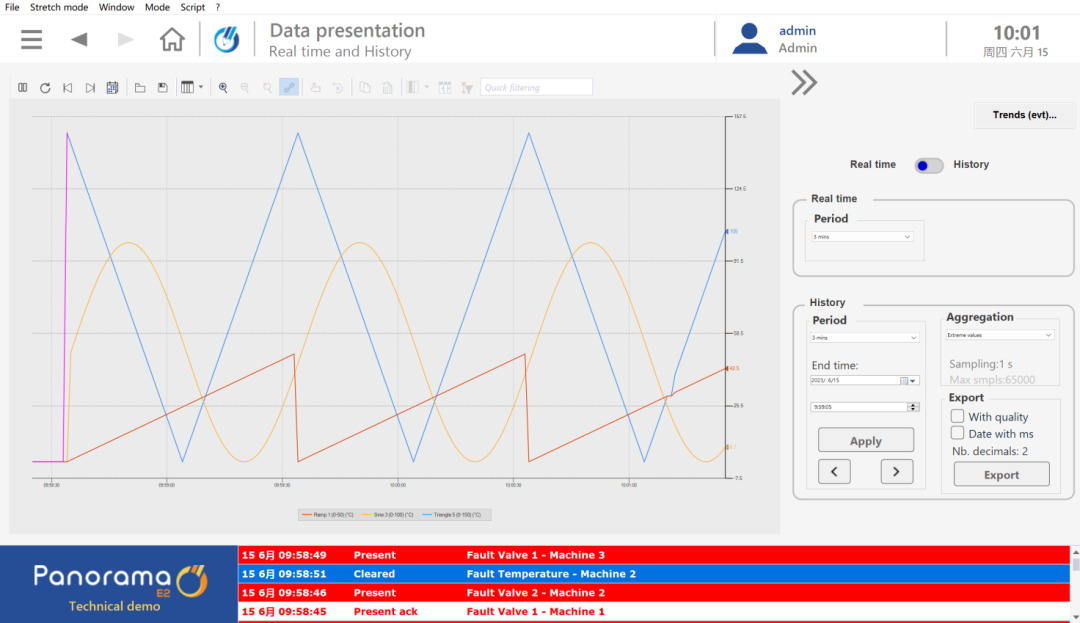
Task: Toggle Real time / History switch
Action: (x=929, y=165)
